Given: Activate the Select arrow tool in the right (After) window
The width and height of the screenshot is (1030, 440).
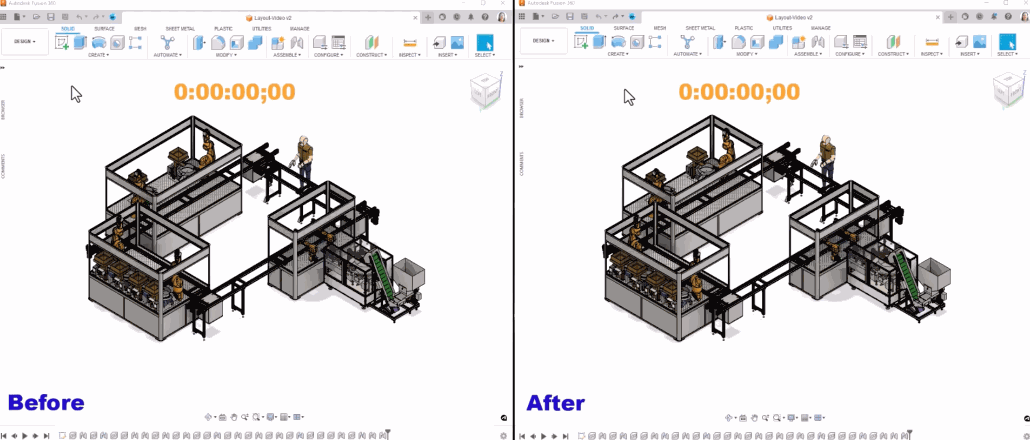Looking at the screenshot, I should point(1007,43).
